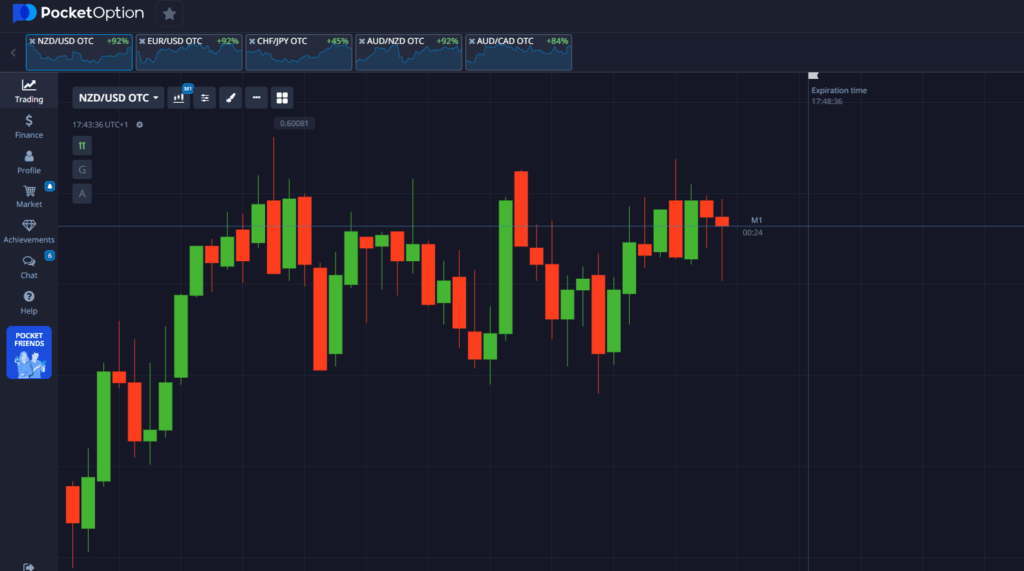Open the indicators settings sliders icon
The width and height of the screenshot is (1024, 571).
(x=205, y=98)
